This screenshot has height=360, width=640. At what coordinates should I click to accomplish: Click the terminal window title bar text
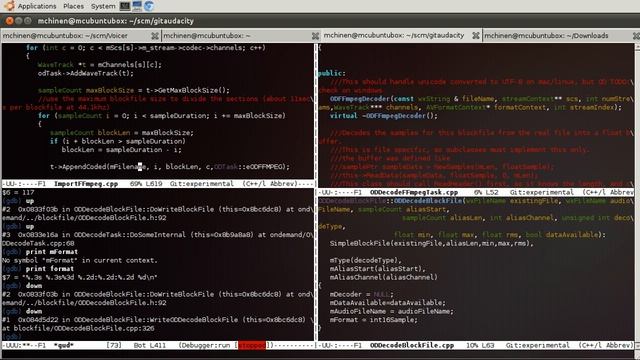(x=116, y=21)
